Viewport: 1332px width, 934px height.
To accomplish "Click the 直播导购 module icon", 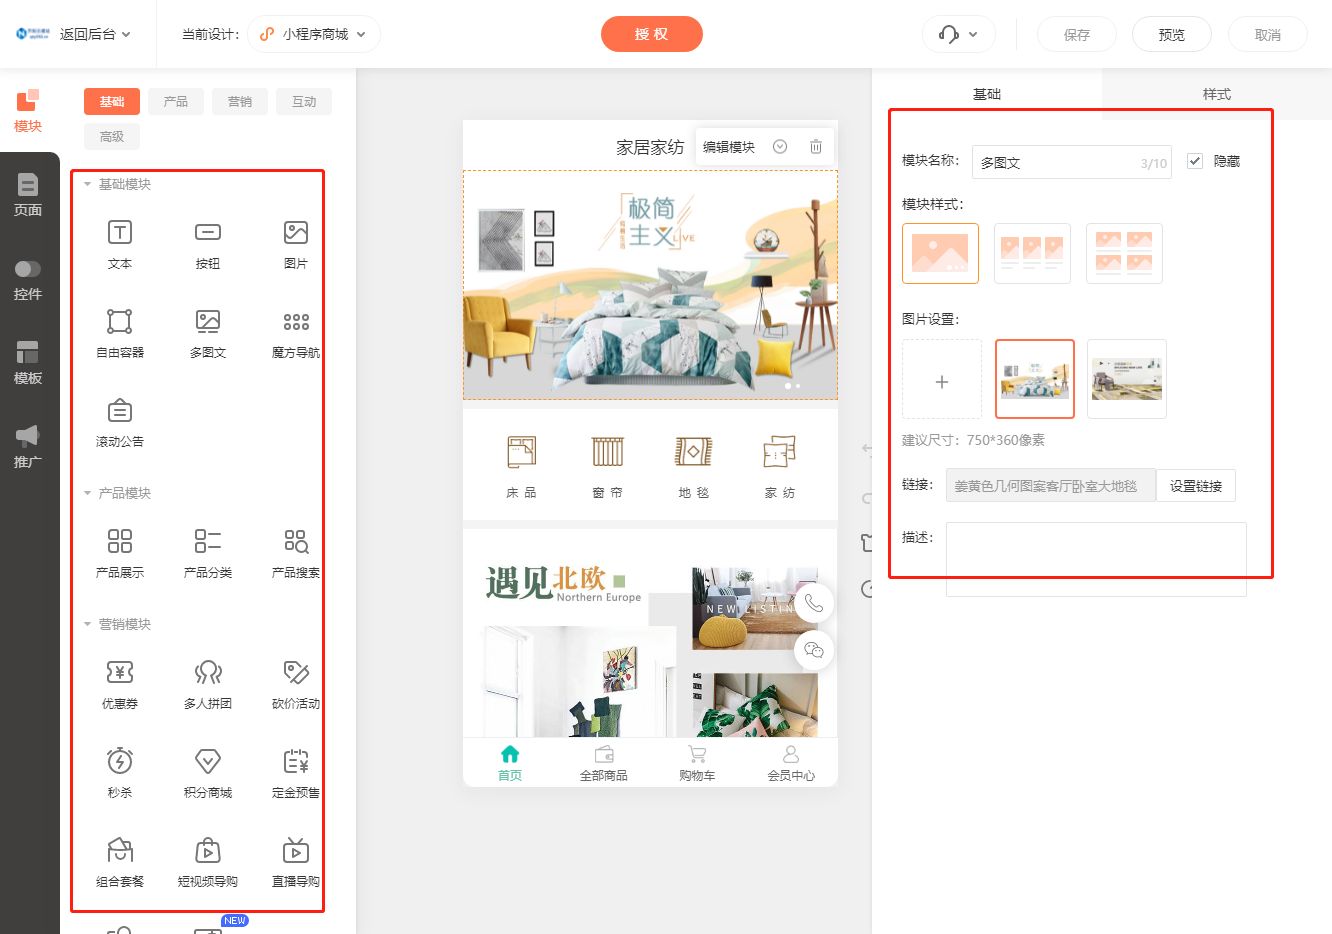I will tap(295, 861).
